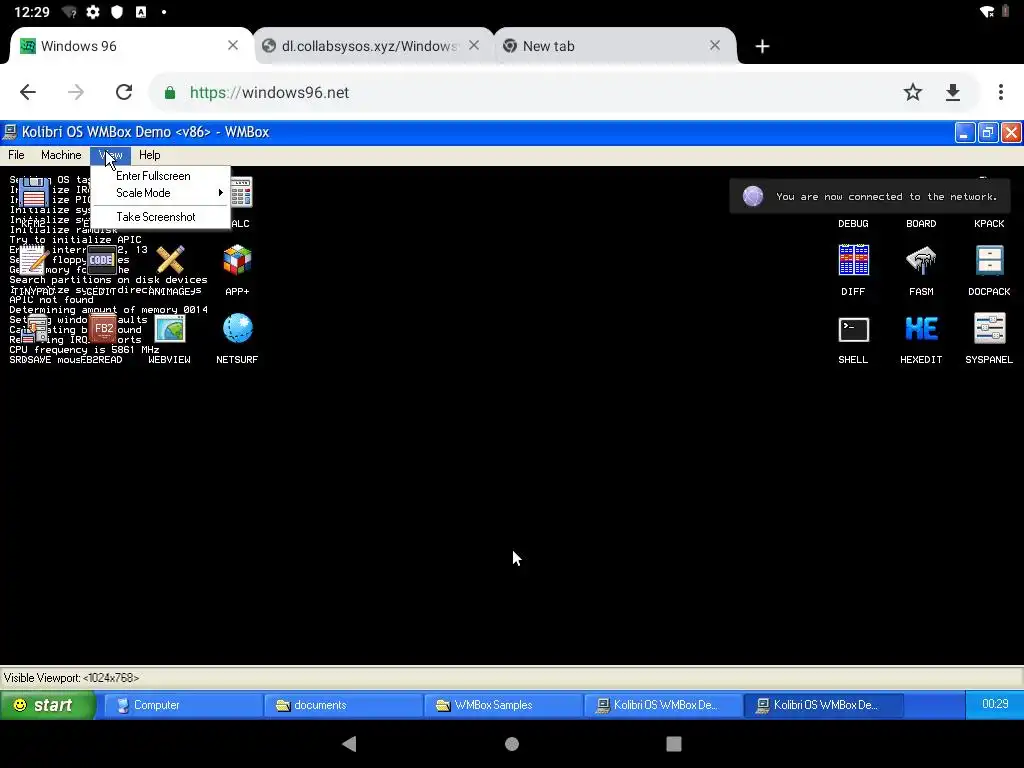1024x768 pixels.
Task: Open the File menu in WMBox
Action: pos(16,155)
